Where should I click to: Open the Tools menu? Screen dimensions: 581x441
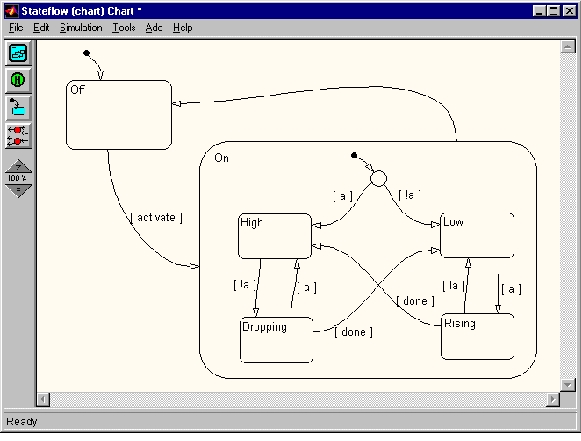coord(124,28)
